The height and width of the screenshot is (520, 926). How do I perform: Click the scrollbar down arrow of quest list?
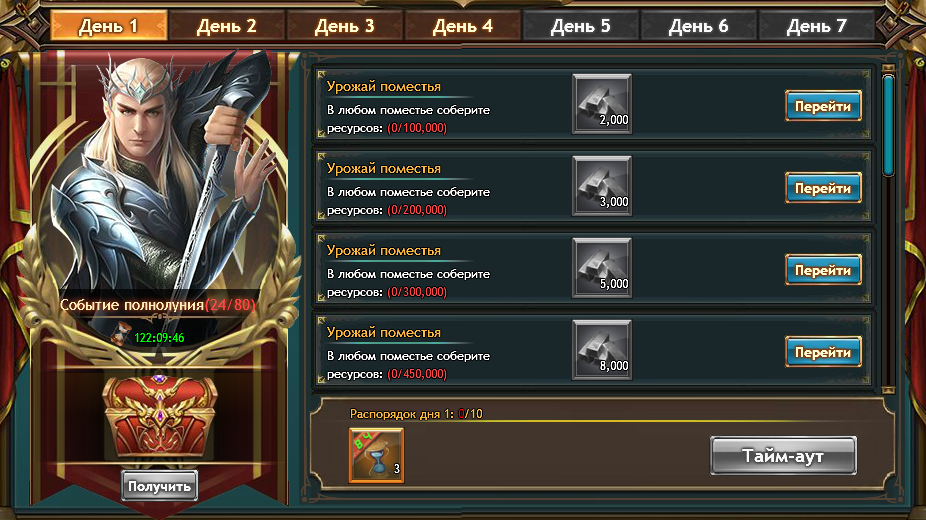point(888,390)
